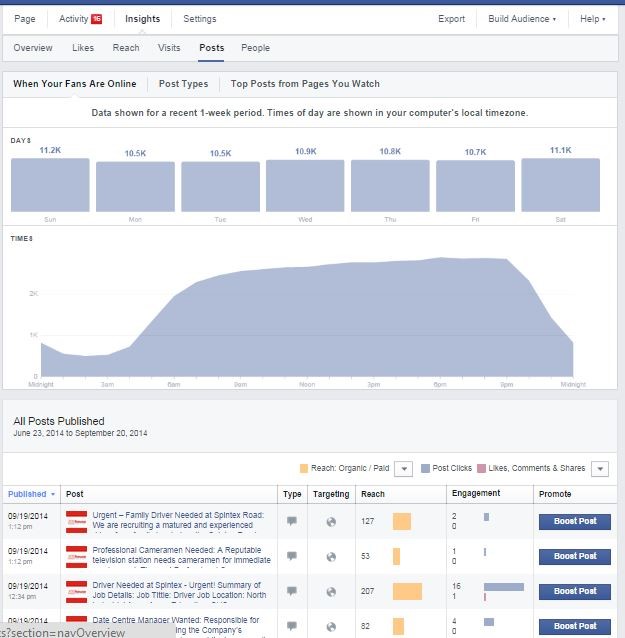The height and width of the screenshot is (638, 625).
Task: Boost the Professional Cameramen Needed post
Action: pyautogui.click(x=575, y=556)
